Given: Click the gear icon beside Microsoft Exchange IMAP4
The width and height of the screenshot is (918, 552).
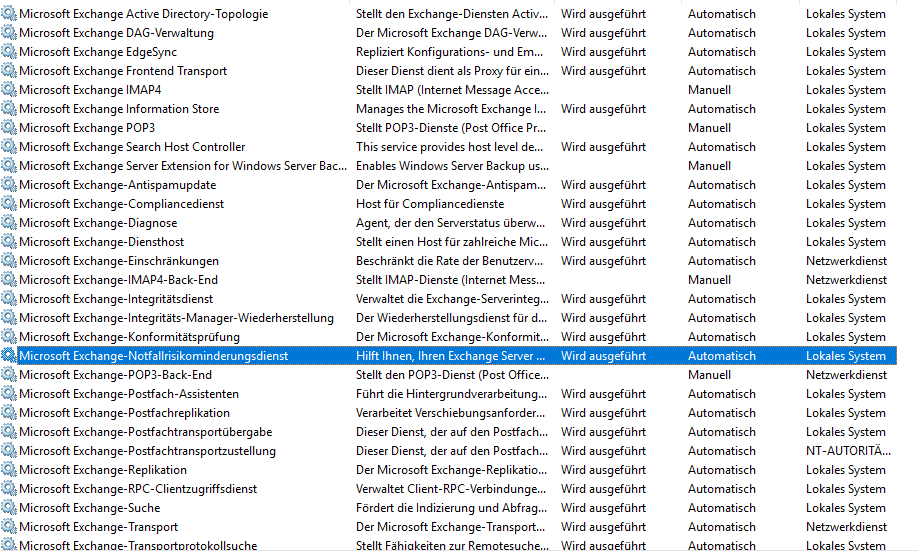Looking at the screenshot, I should [x=9, y=90].
